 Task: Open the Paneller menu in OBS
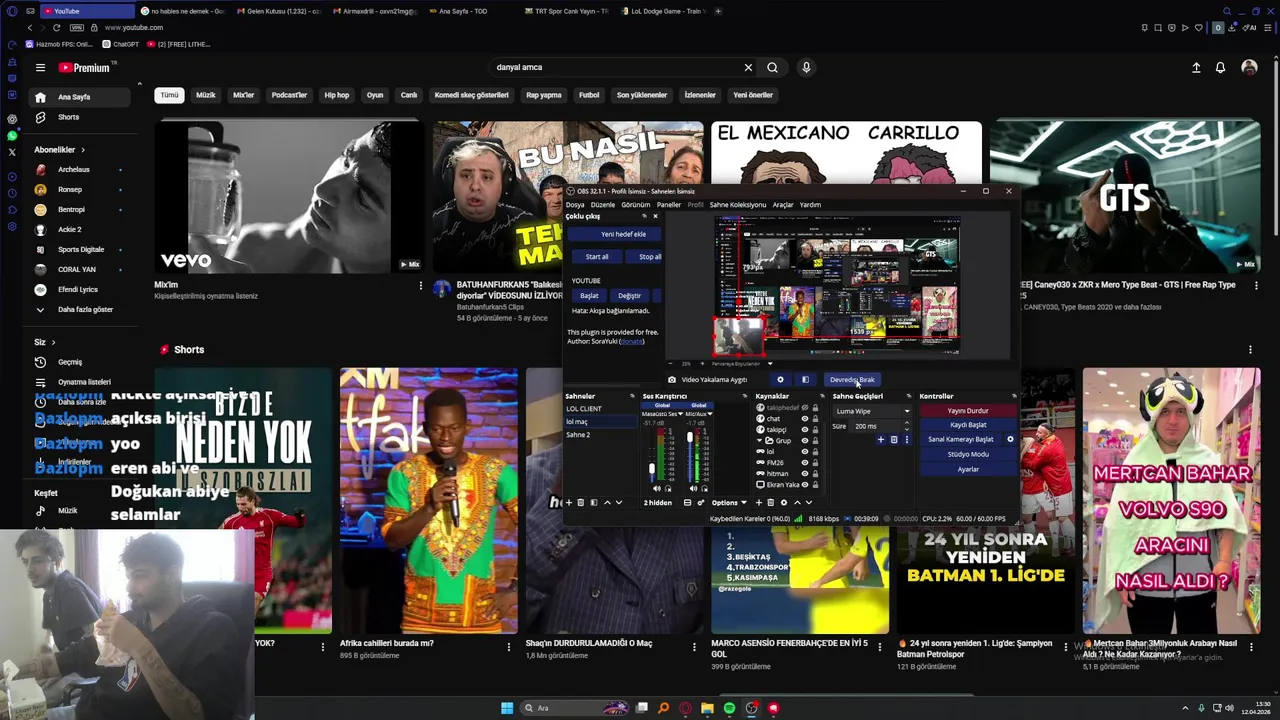[669, 205]
